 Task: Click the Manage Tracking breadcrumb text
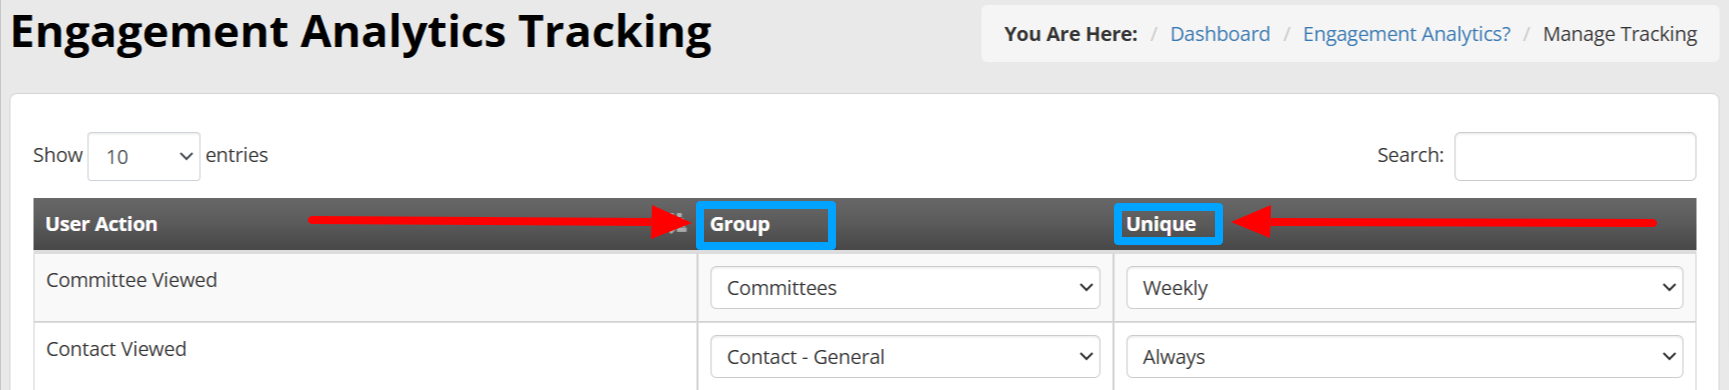click(1619, 34)
